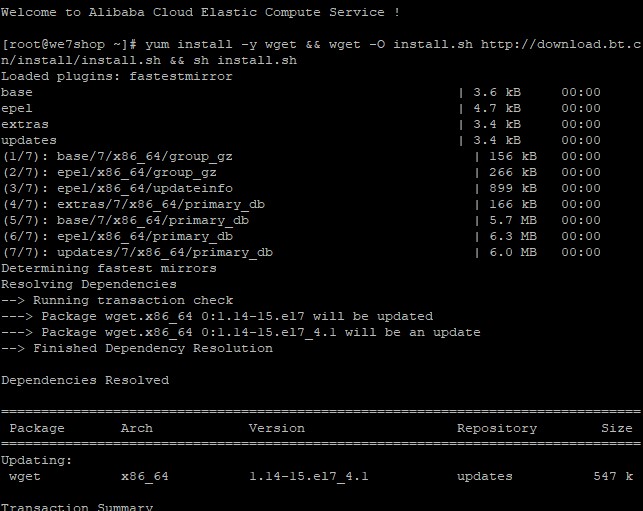The width and height of the screenshot is (643, 511).
Task: Click the 'wget' package name in table
Action: point(25,477)
